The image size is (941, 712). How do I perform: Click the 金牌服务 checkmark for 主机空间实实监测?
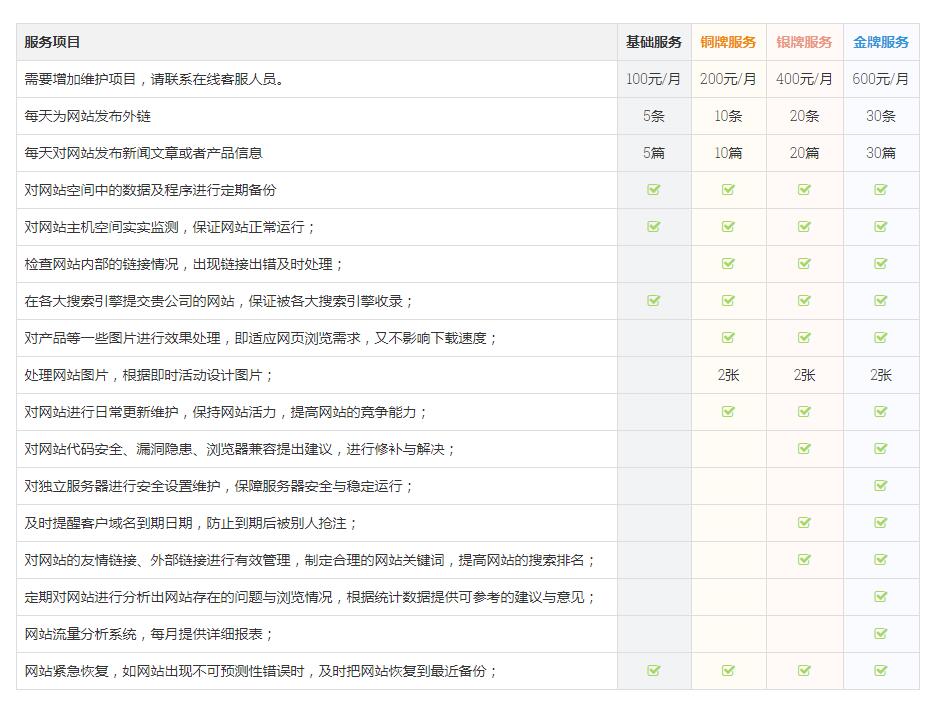[880, 226]
